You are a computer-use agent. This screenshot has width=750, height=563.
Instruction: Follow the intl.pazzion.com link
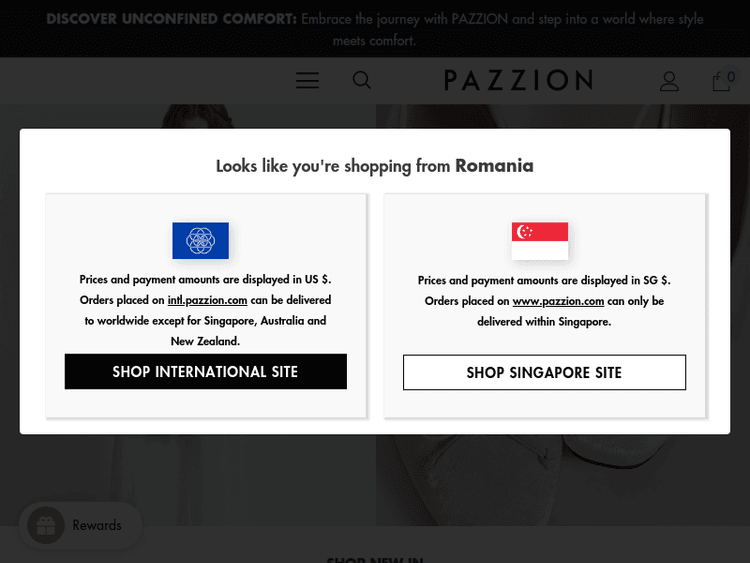pos(207,300)
